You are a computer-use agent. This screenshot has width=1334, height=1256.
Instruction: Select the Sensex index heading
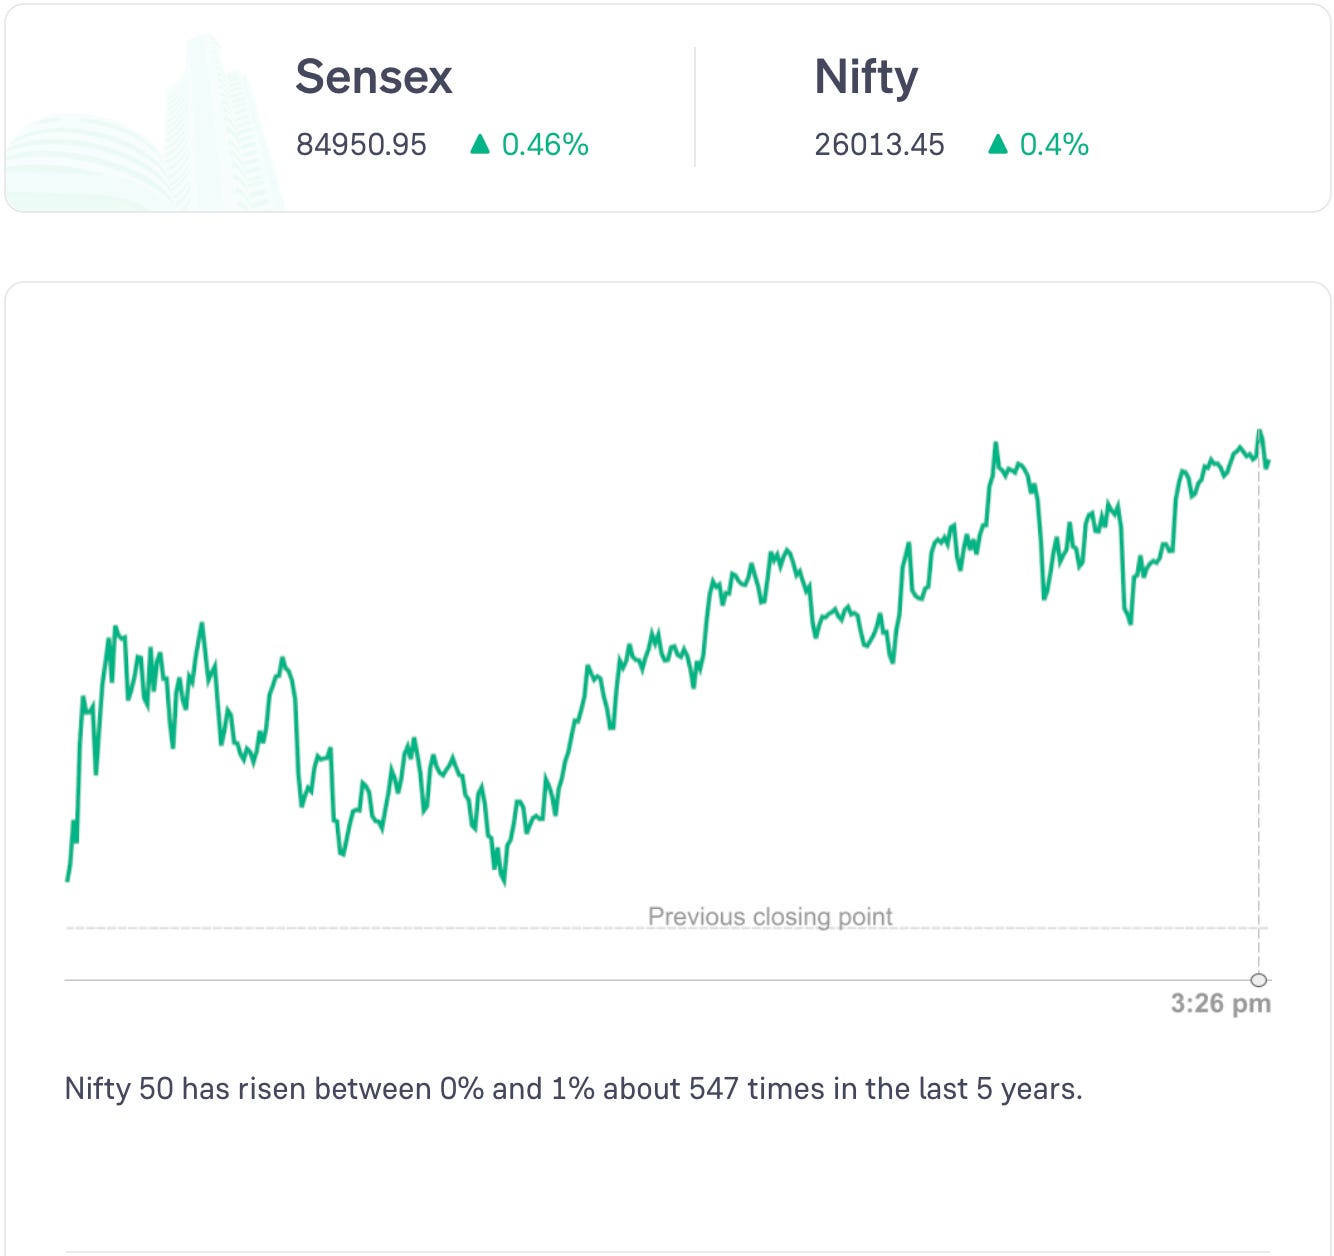tap(374, 77)
